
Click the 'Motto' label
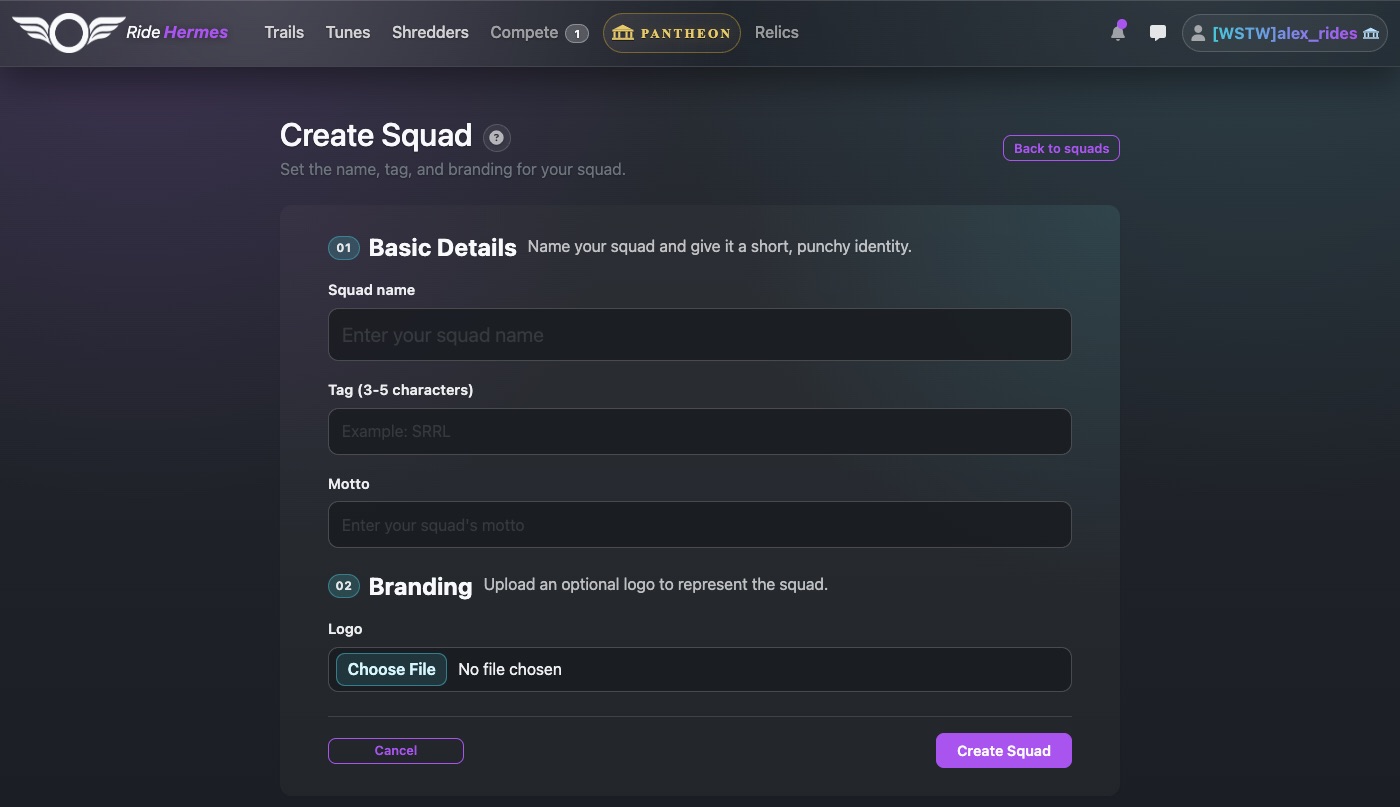pos(349,484)
